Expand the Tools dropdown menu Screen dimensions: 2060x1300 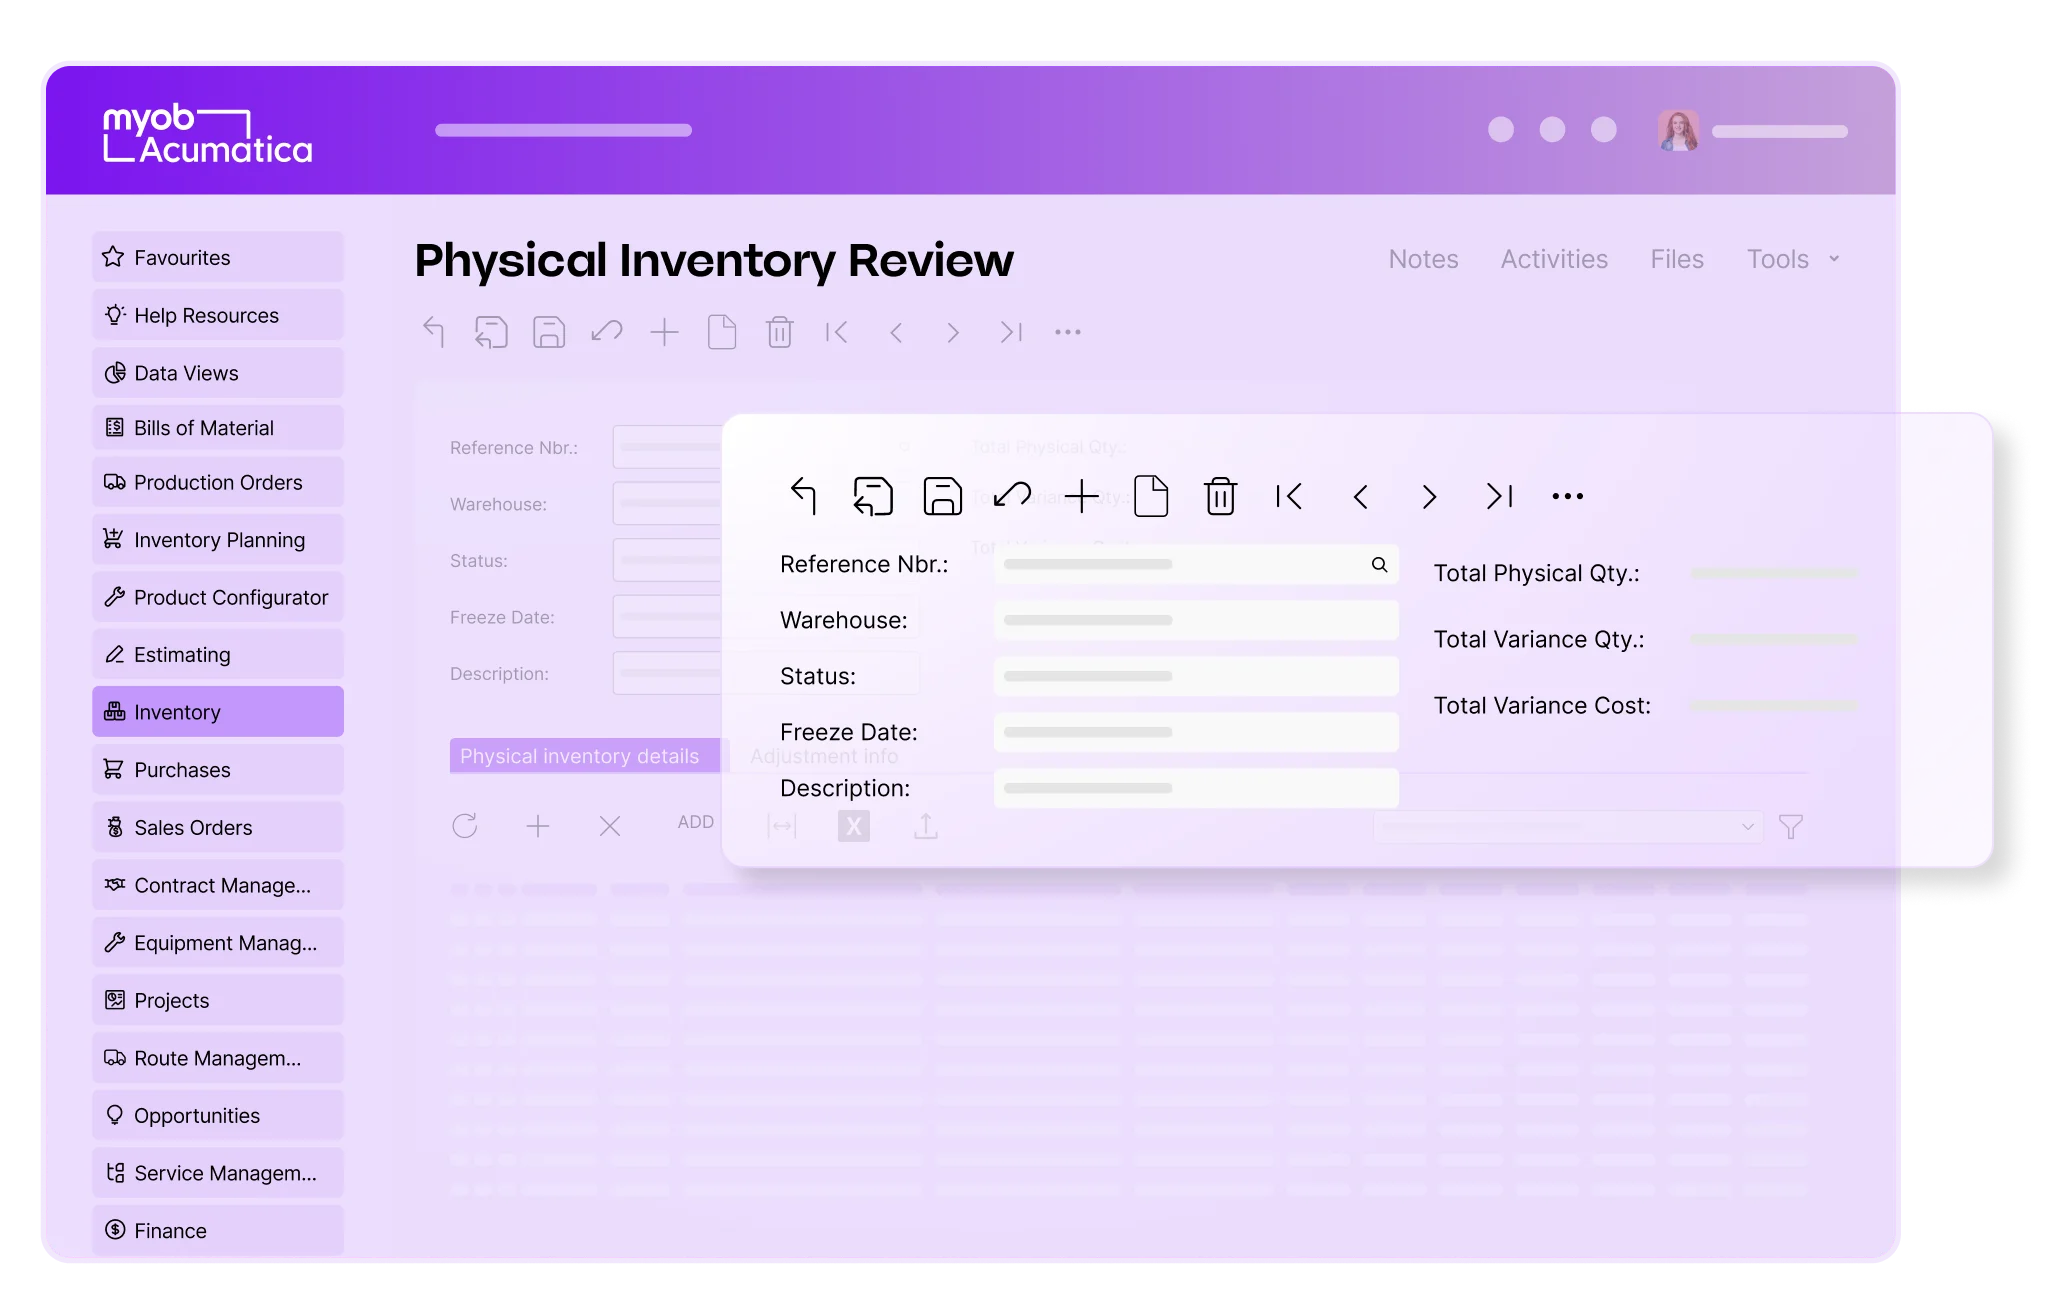pyautogui.click(x=1793, y=259)
